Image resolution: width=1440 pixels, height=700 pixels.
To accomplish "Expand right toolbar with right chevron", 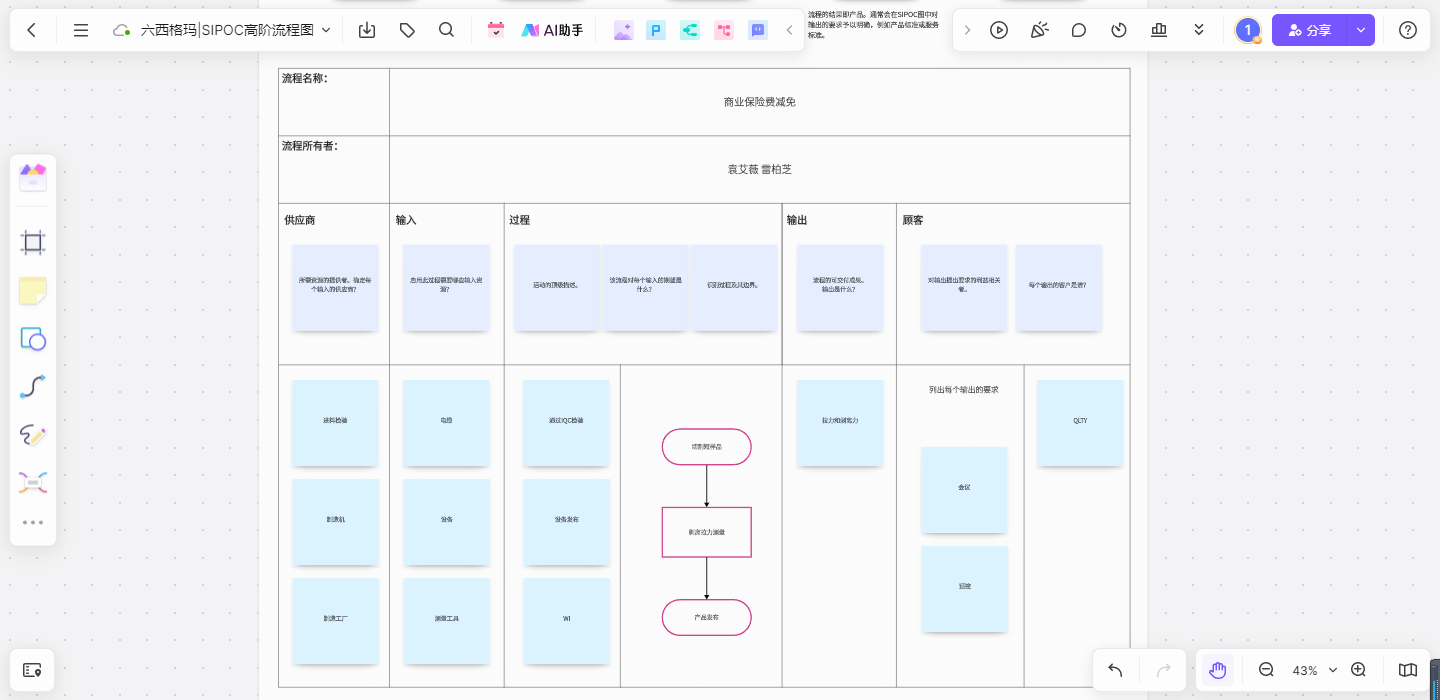I will [x=967, y=30].
